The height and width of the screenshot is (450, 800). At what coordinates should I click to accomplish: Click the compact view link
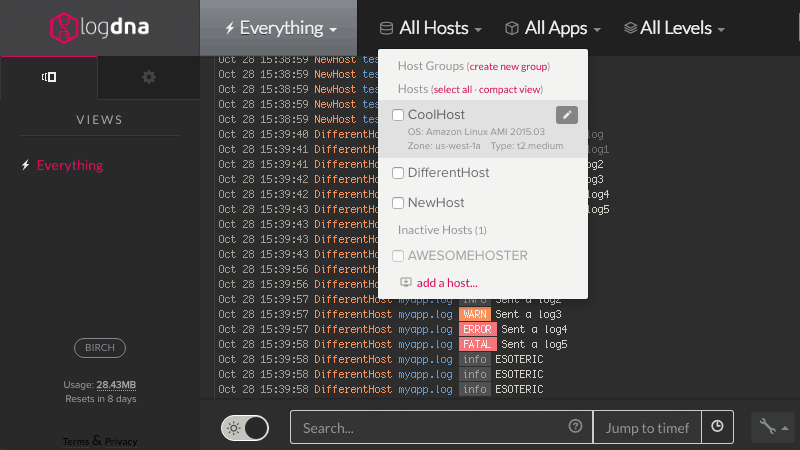point(510,89)
